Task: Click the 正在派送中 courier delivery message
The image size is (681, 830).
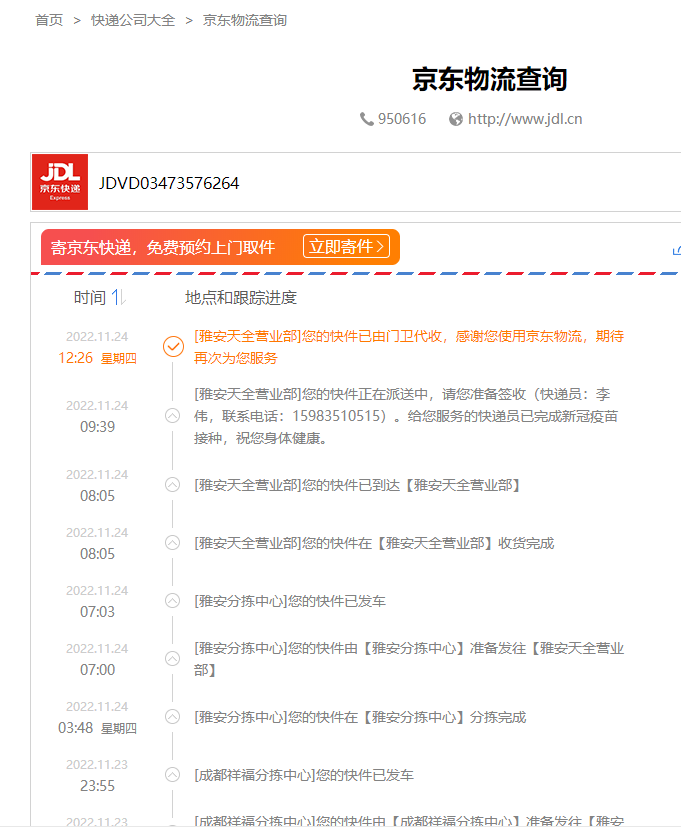Action: (406, 416)
